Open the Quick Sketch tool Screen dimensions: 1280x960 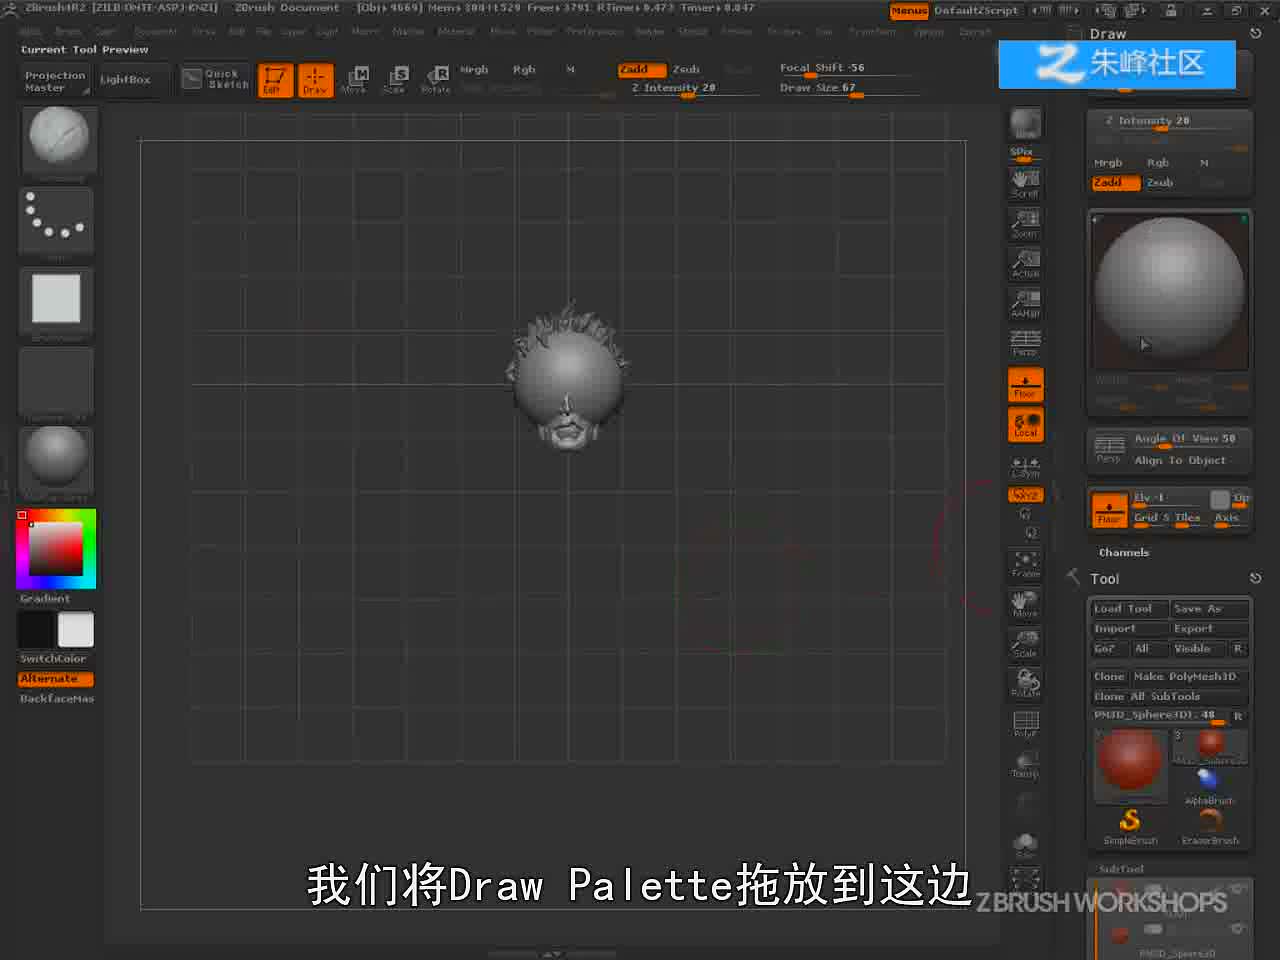[x=215, y=79]
